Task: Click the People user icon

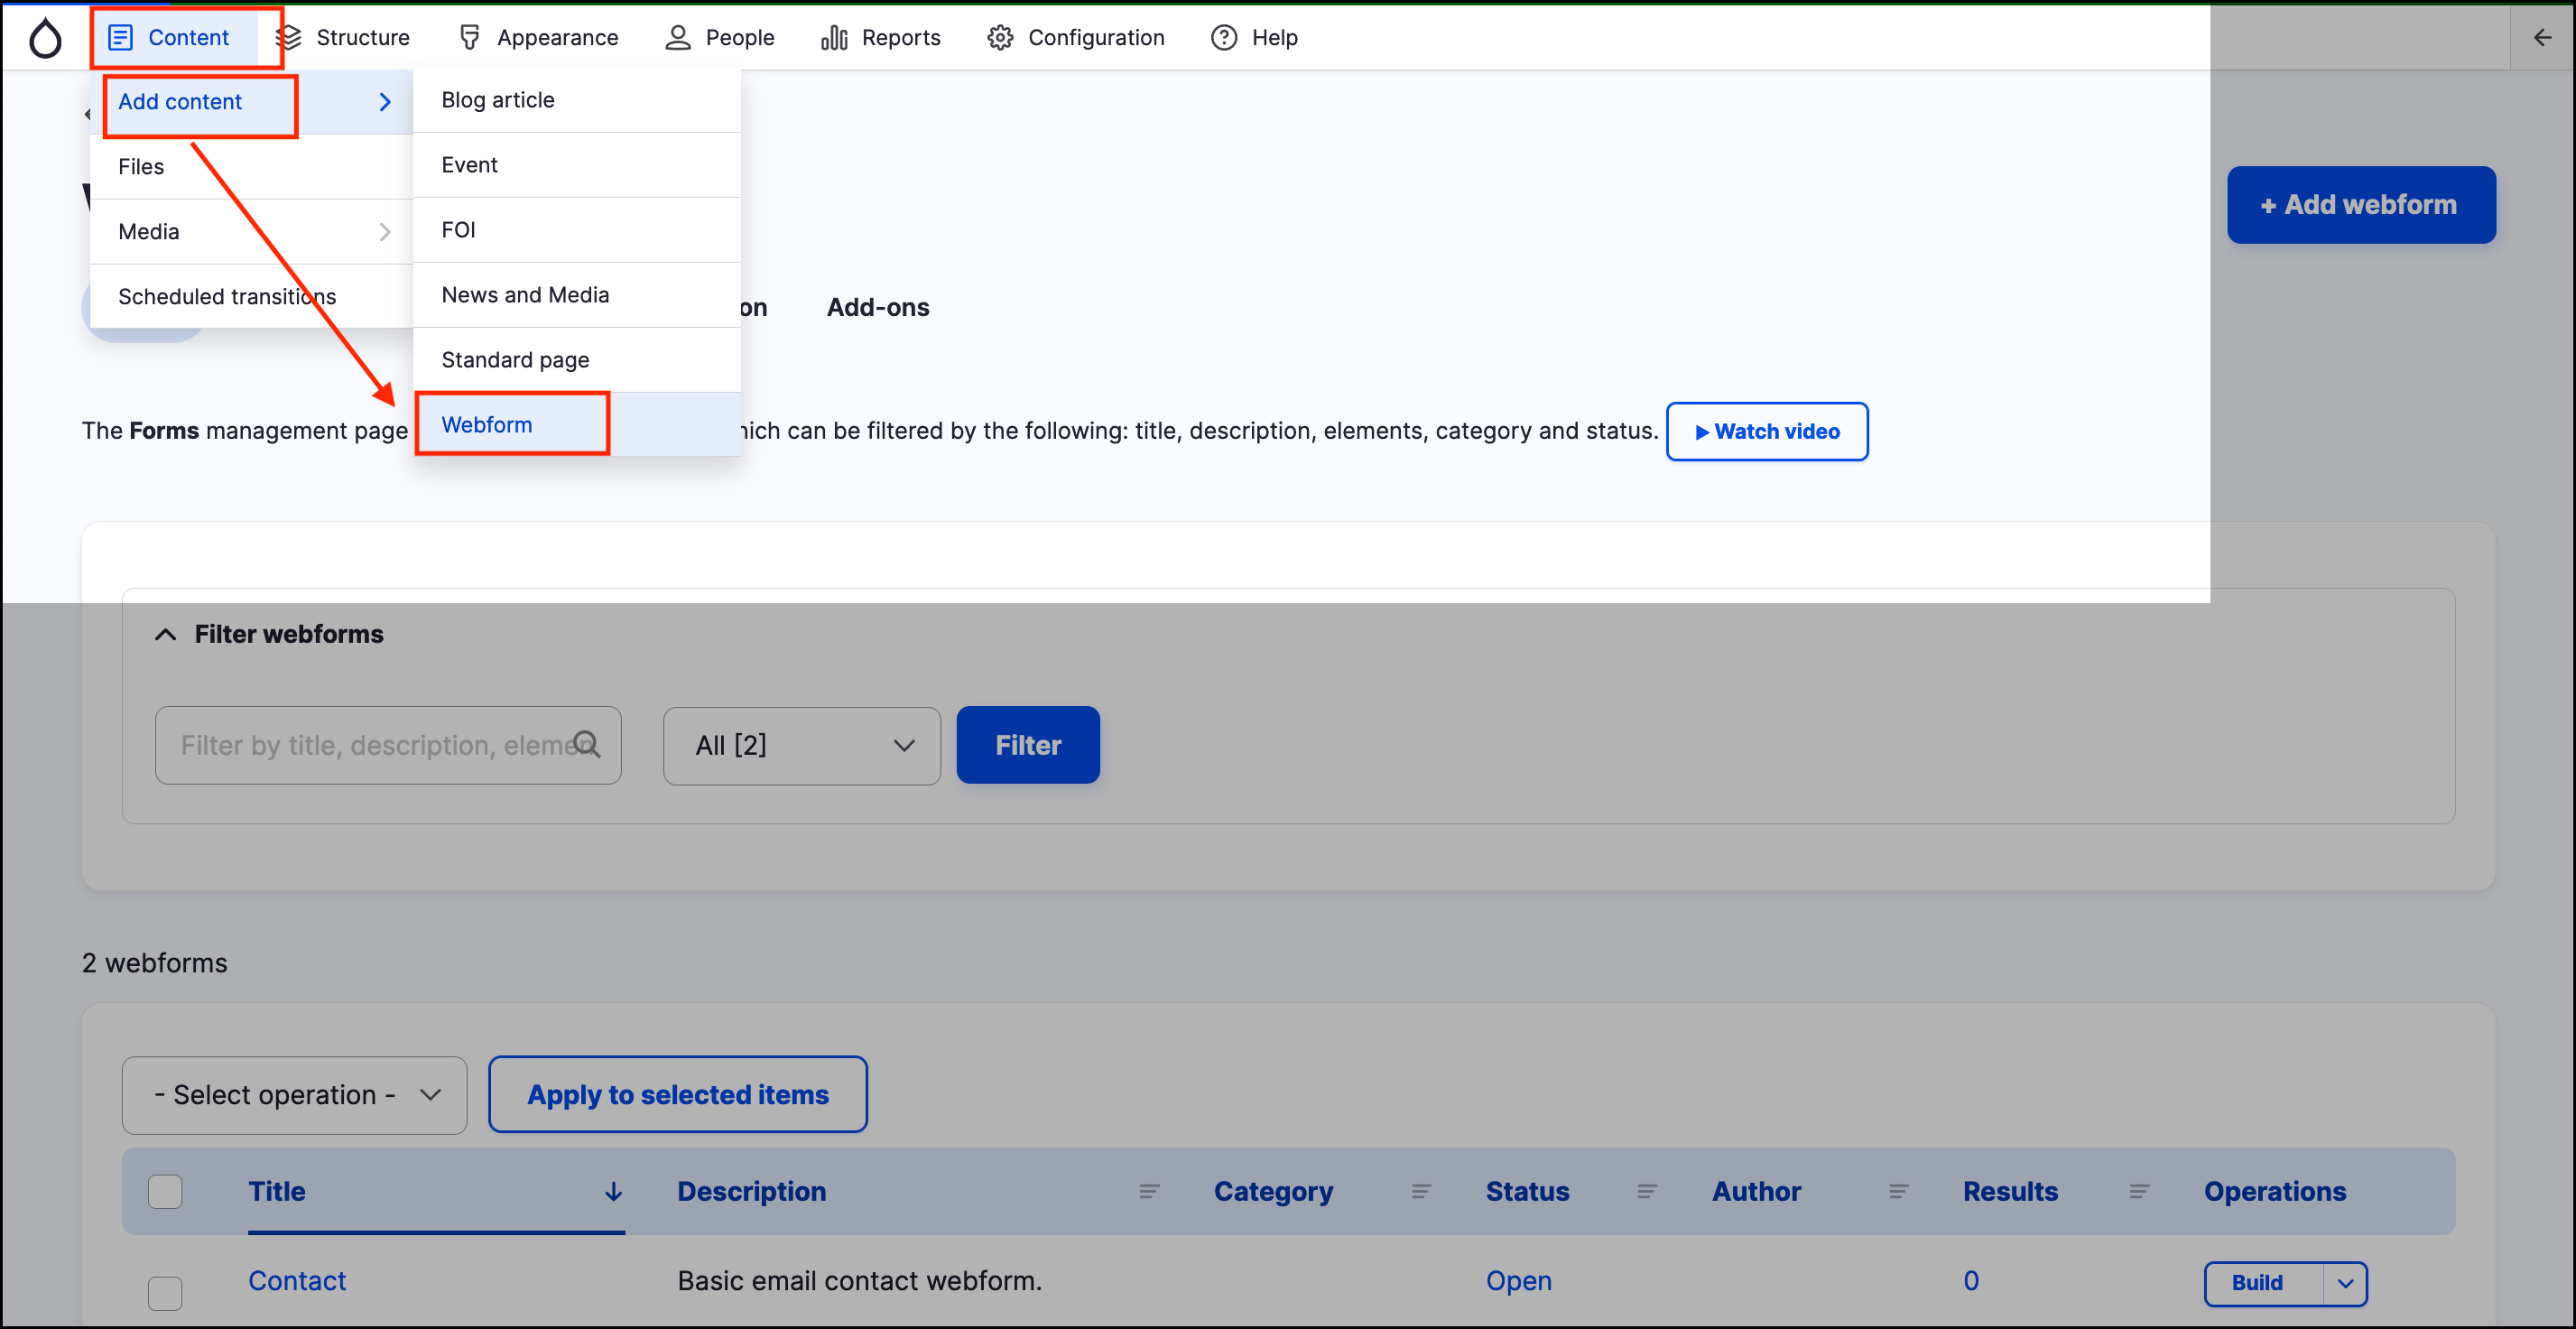Action: 678,38
